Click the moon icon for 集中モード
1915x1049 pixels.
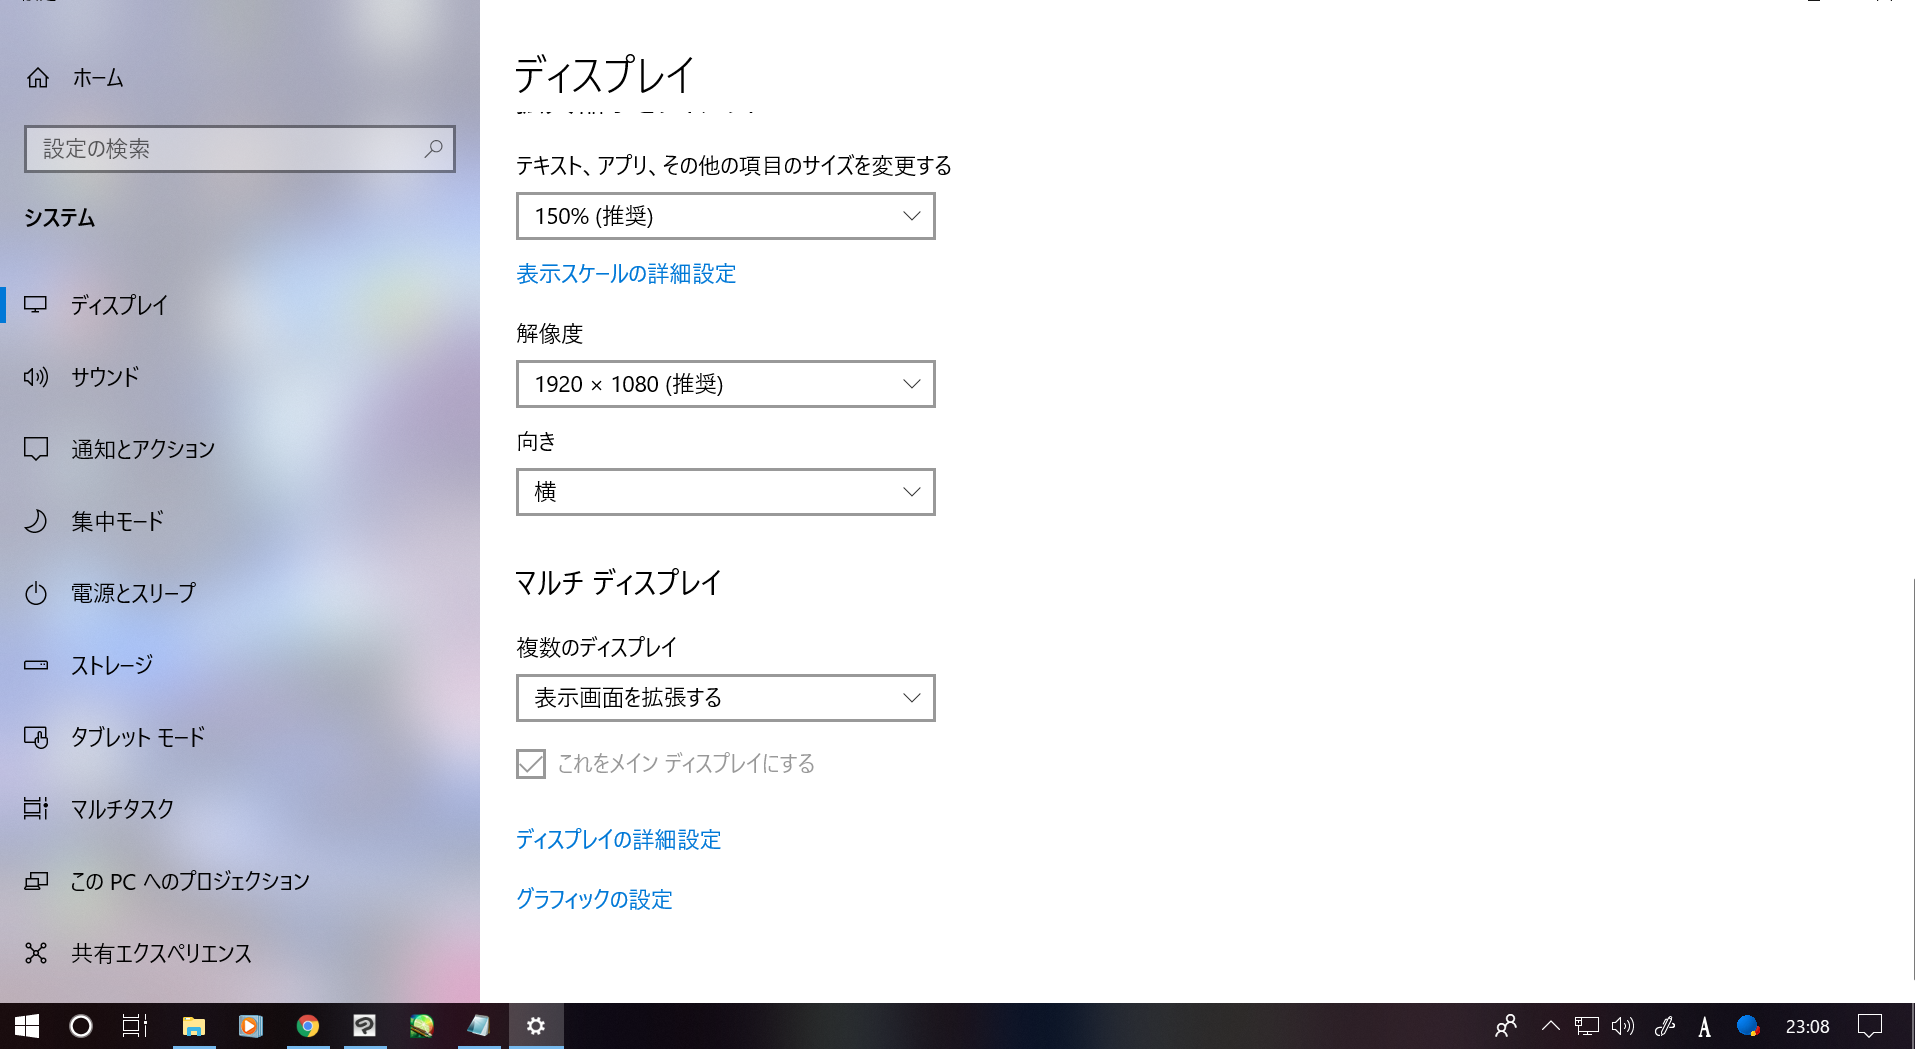pos(36,521)
